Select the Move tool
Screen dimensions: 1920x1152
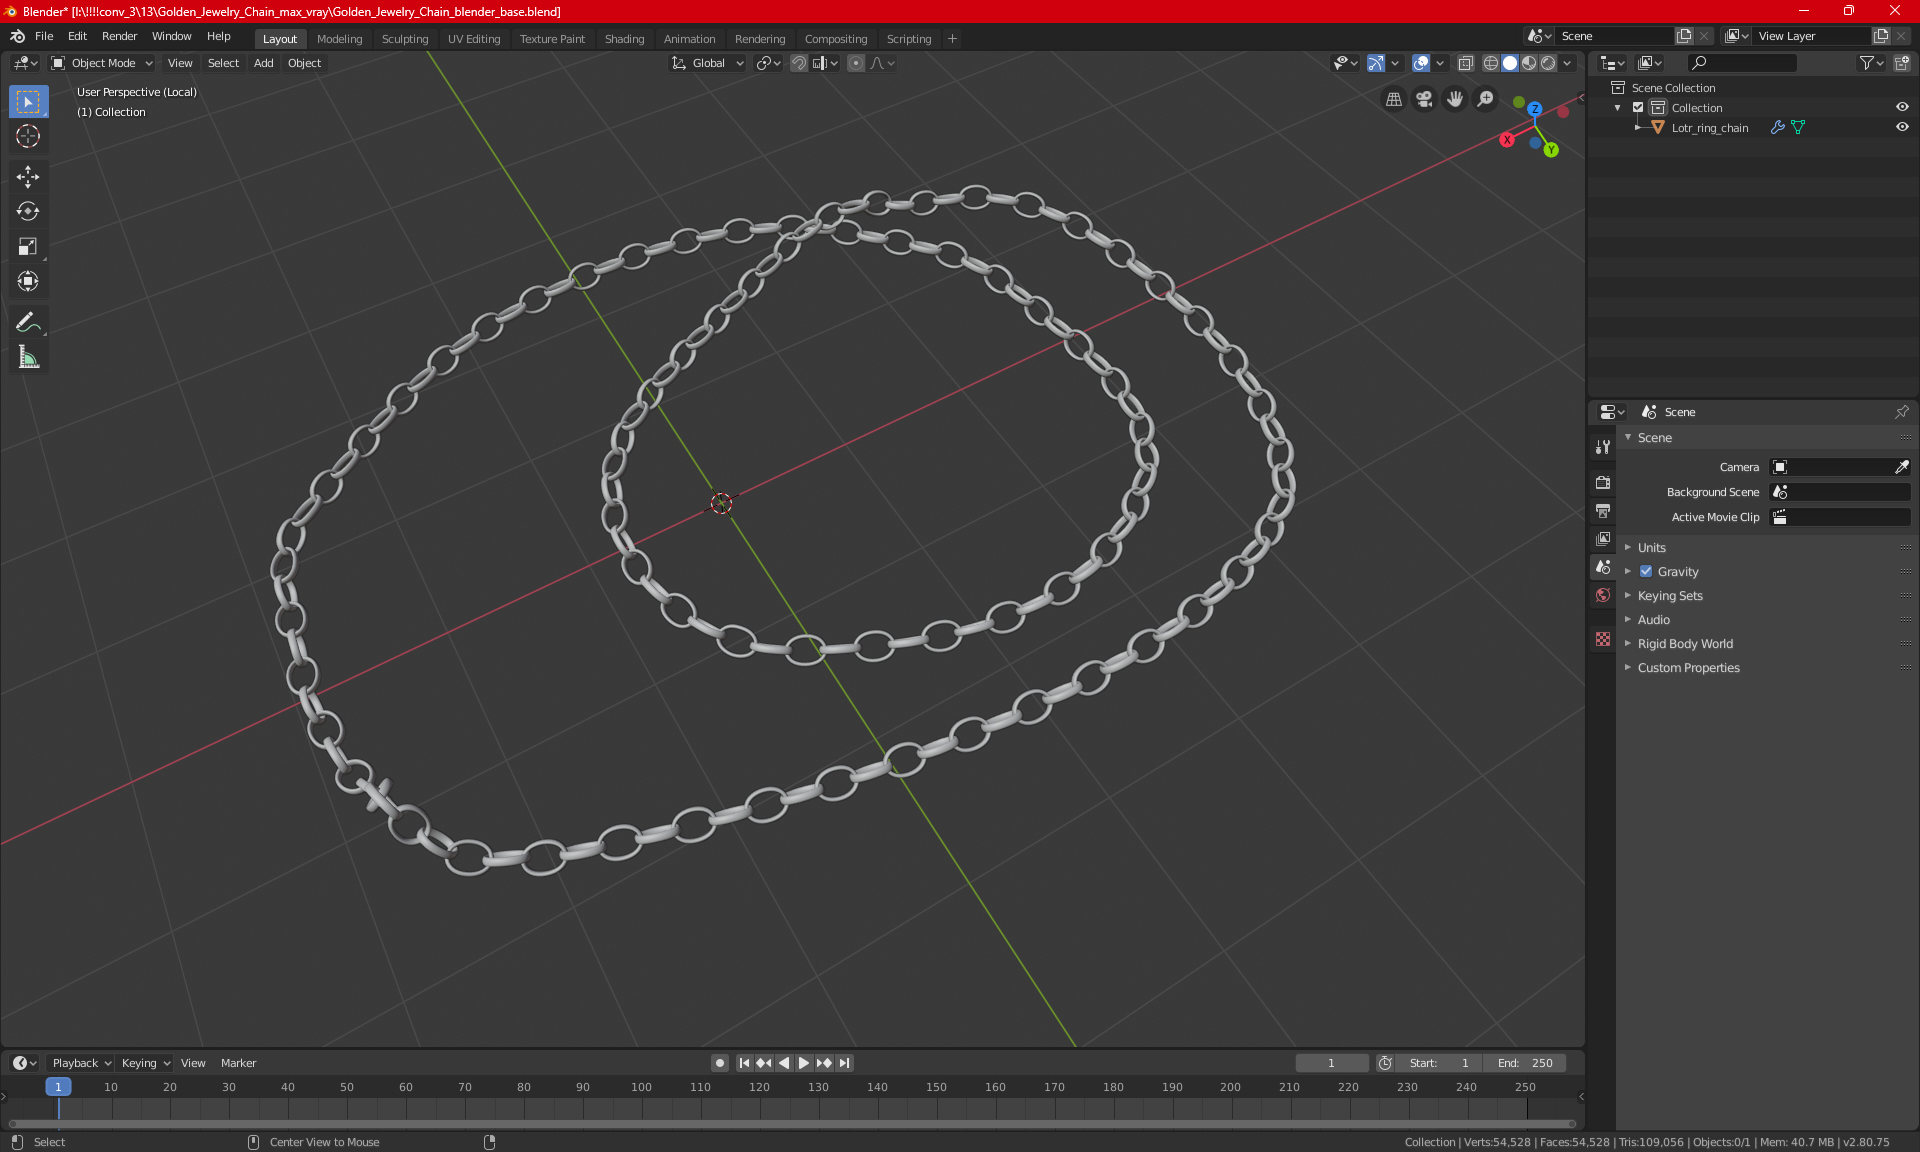pyautogui.click(x=28, y=177)
